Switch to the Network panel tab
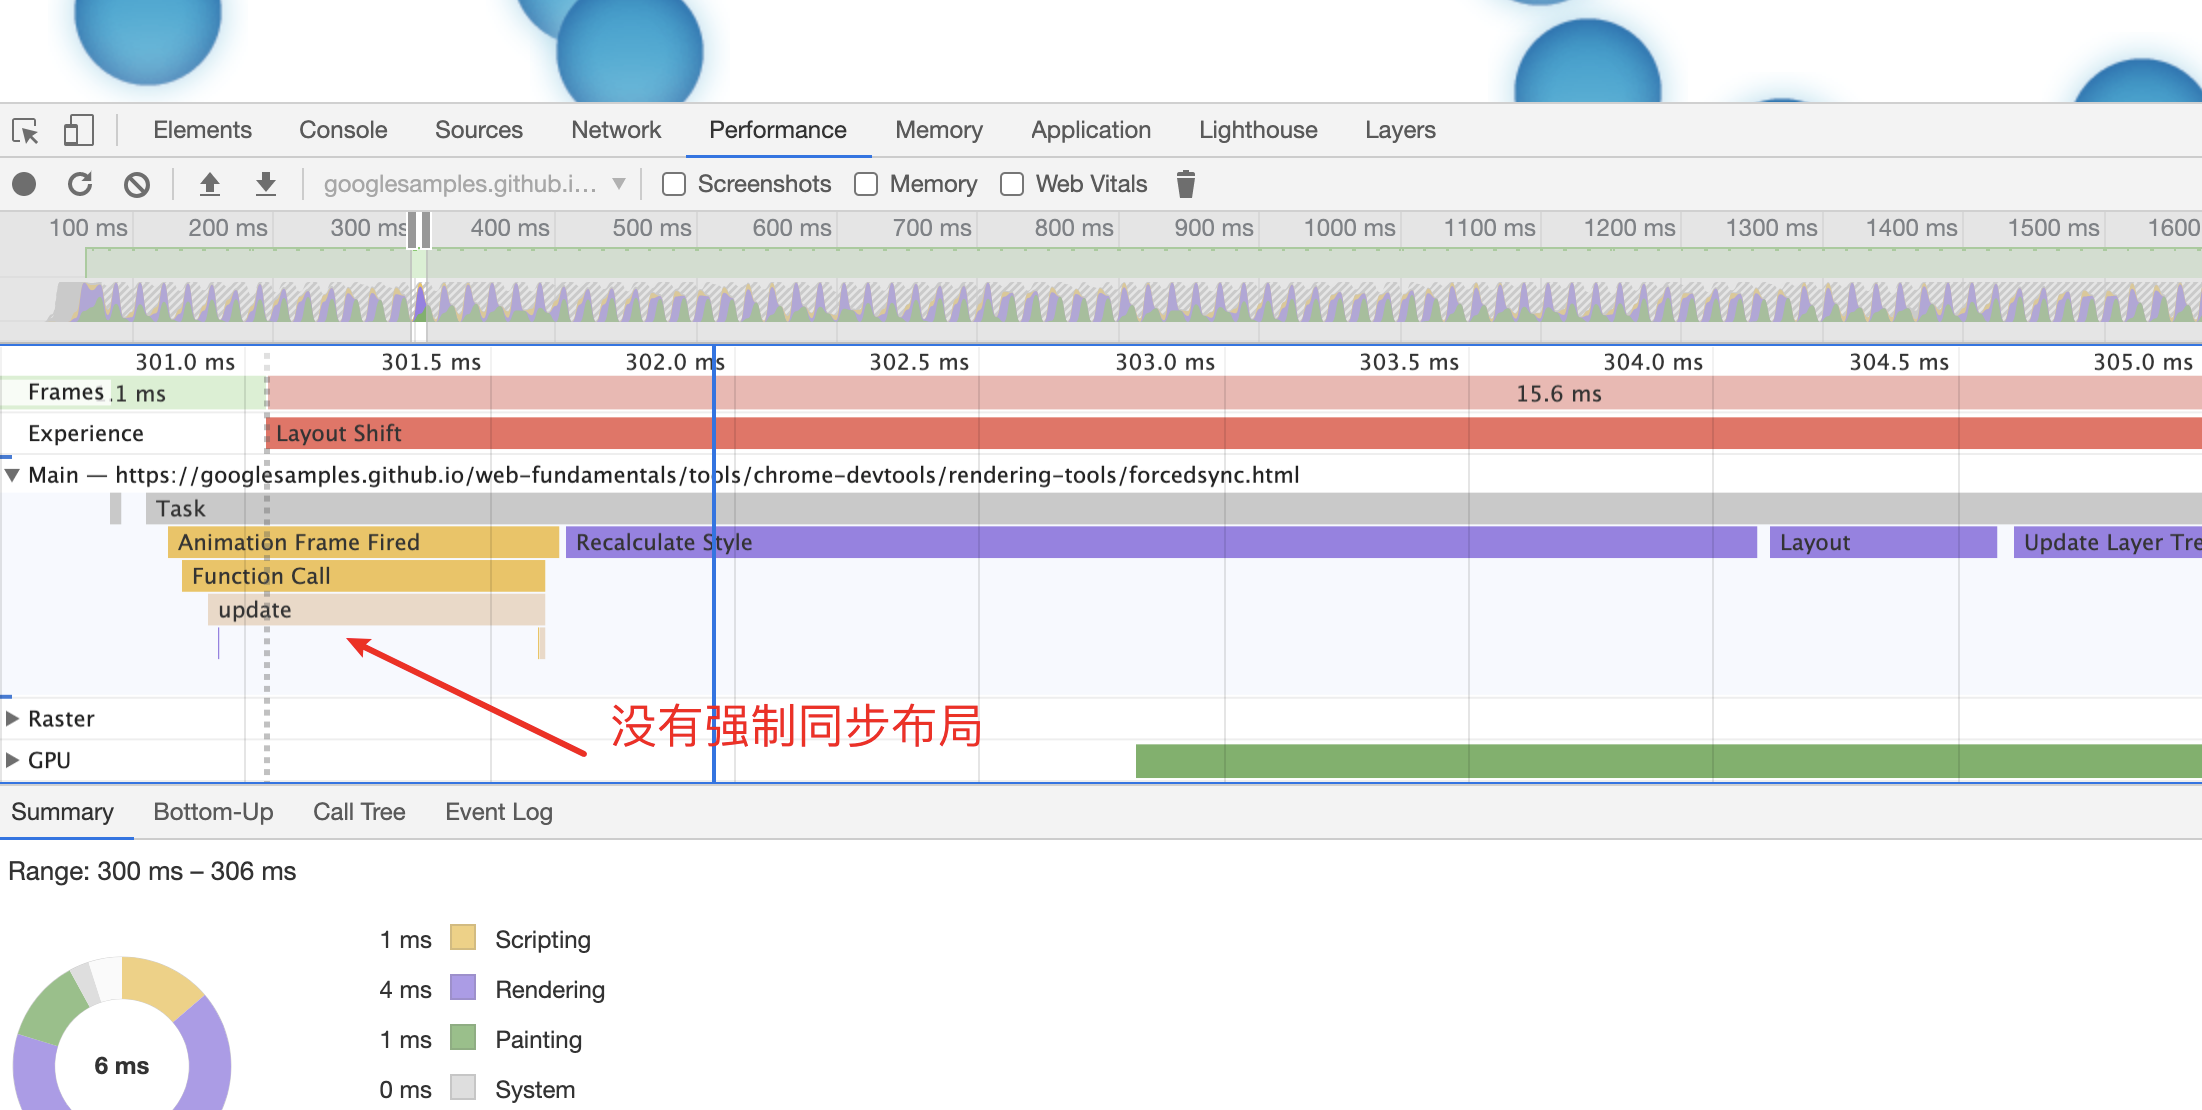Image resolution: width=2202 pixels, height=1110 pixels. tap(615, 130)
